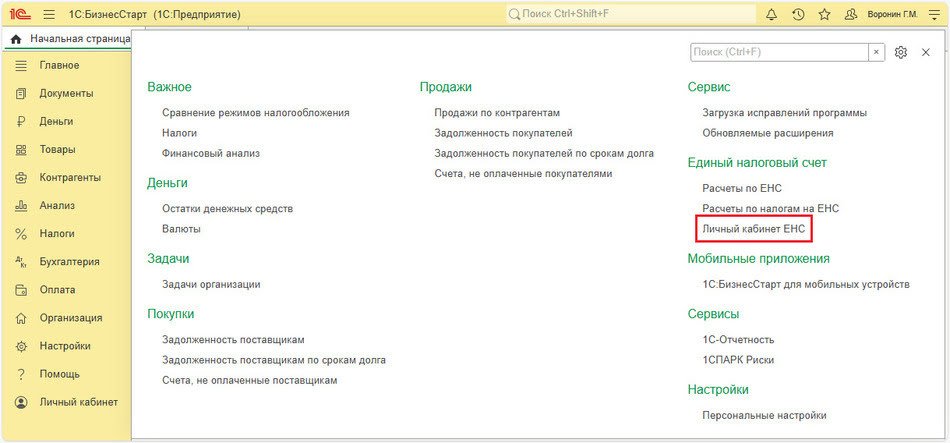Viewport: 950px width, 443px height.
Task: Click the Бухгалтерия Дт/Кт icon
Action: (x=21, y=262)
